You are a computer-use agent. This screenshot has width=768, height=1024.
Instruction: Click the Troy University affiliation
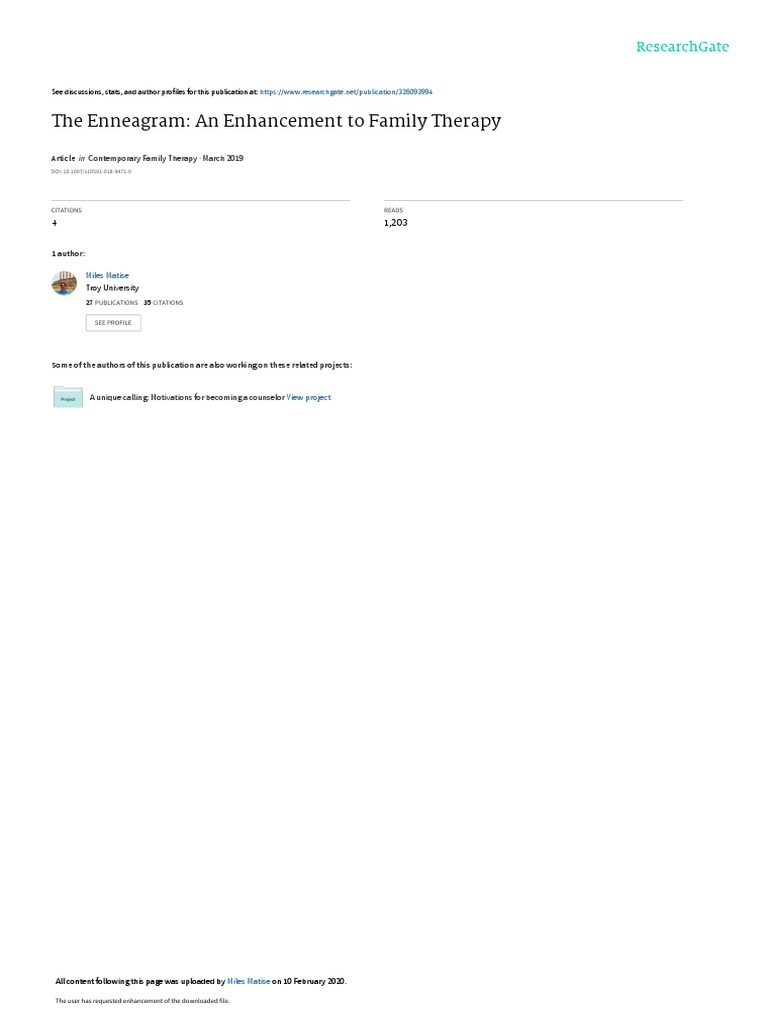[x=112, y=288]
